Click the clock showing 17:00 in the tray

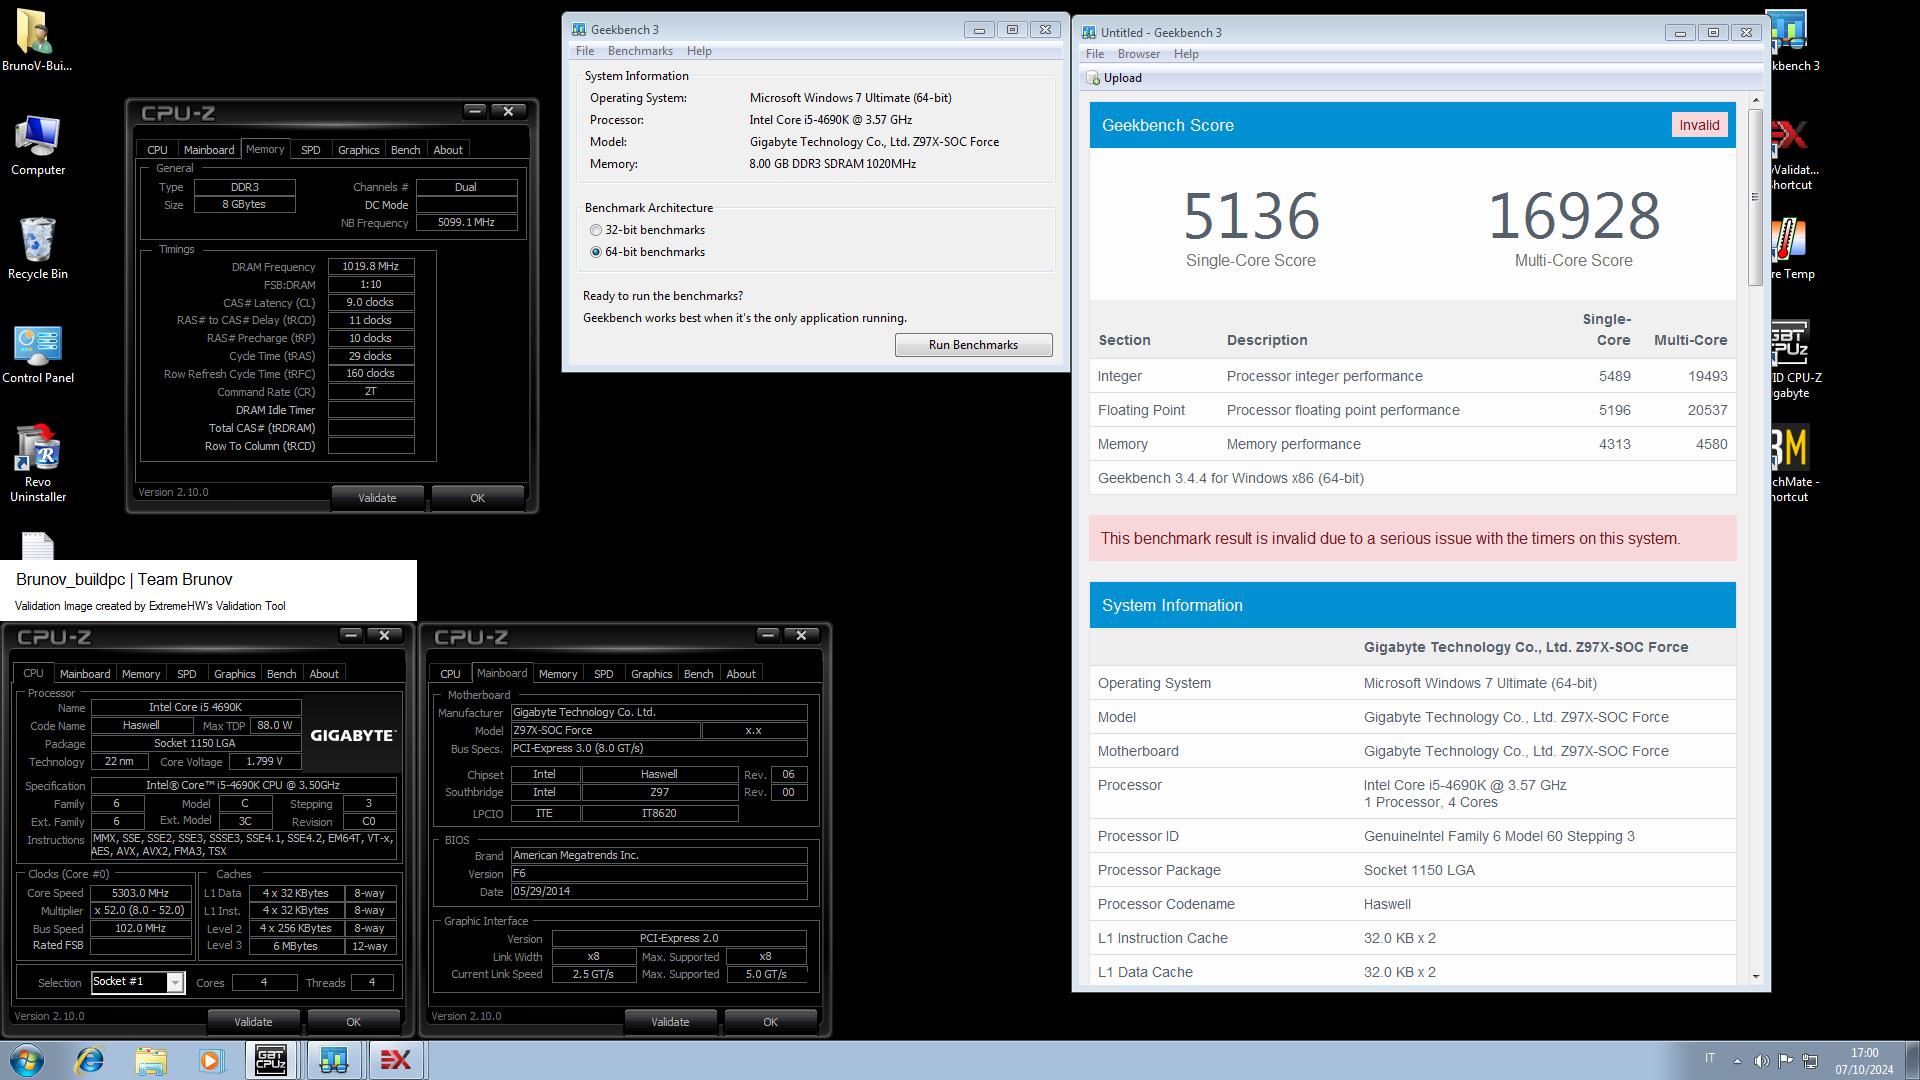tap(1864, 1053)
